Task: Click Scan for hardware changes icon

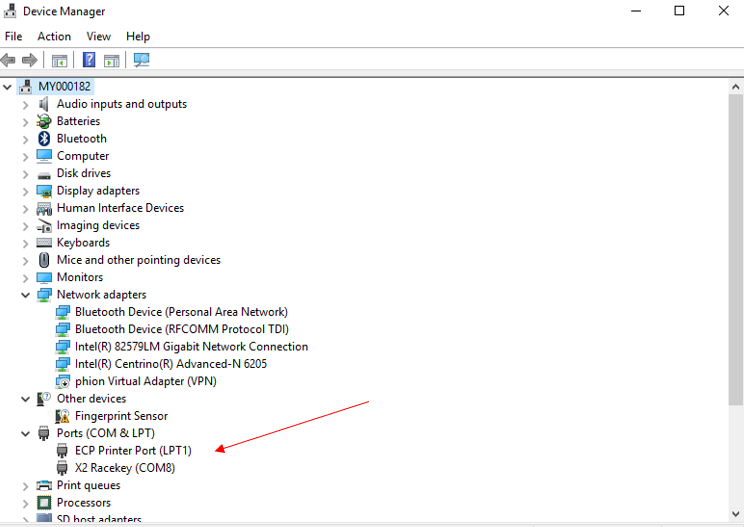Action: 141,61
